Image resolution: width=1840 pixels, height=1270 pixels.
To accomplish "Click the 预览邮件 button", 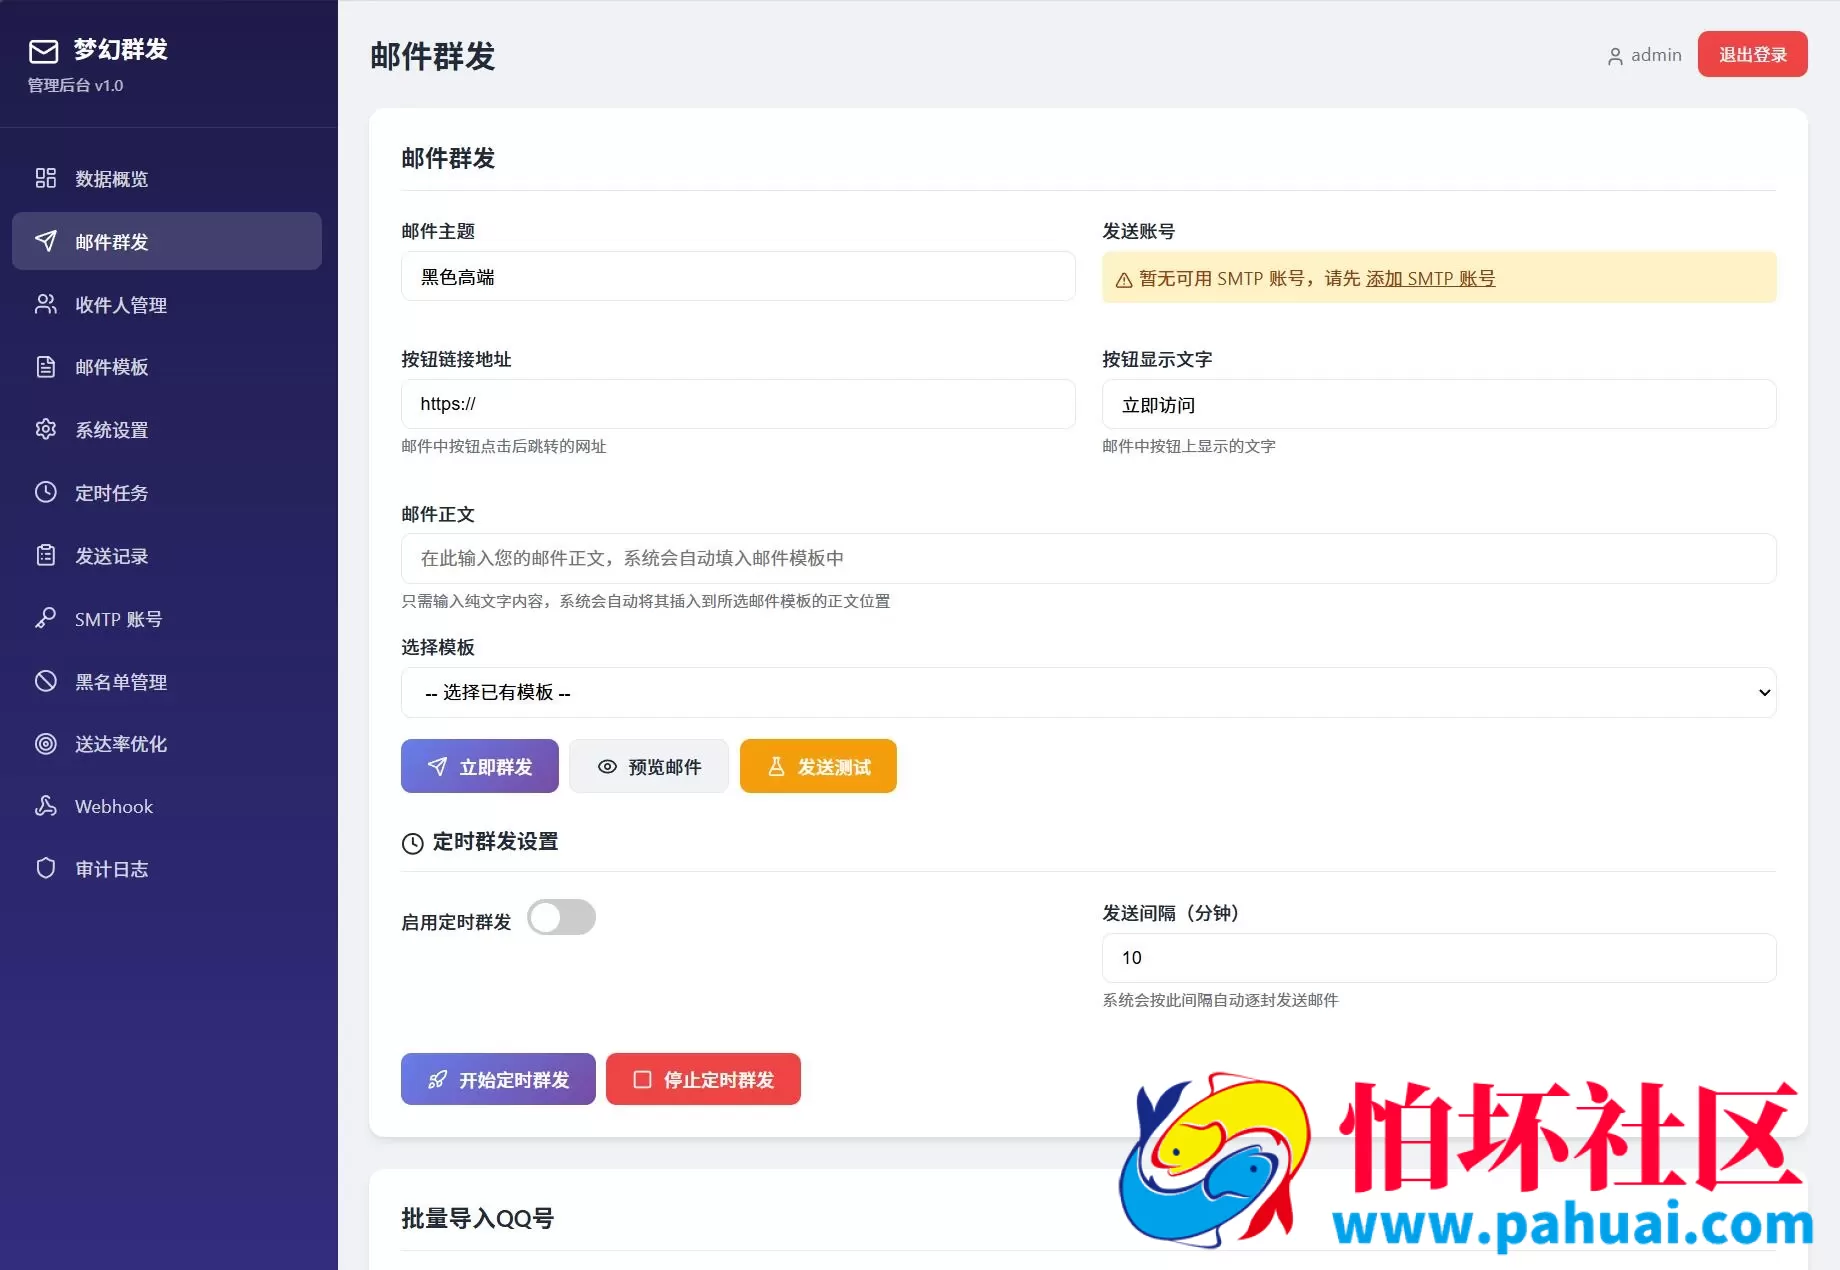I will pyautogui.click(x=649, y=766).
